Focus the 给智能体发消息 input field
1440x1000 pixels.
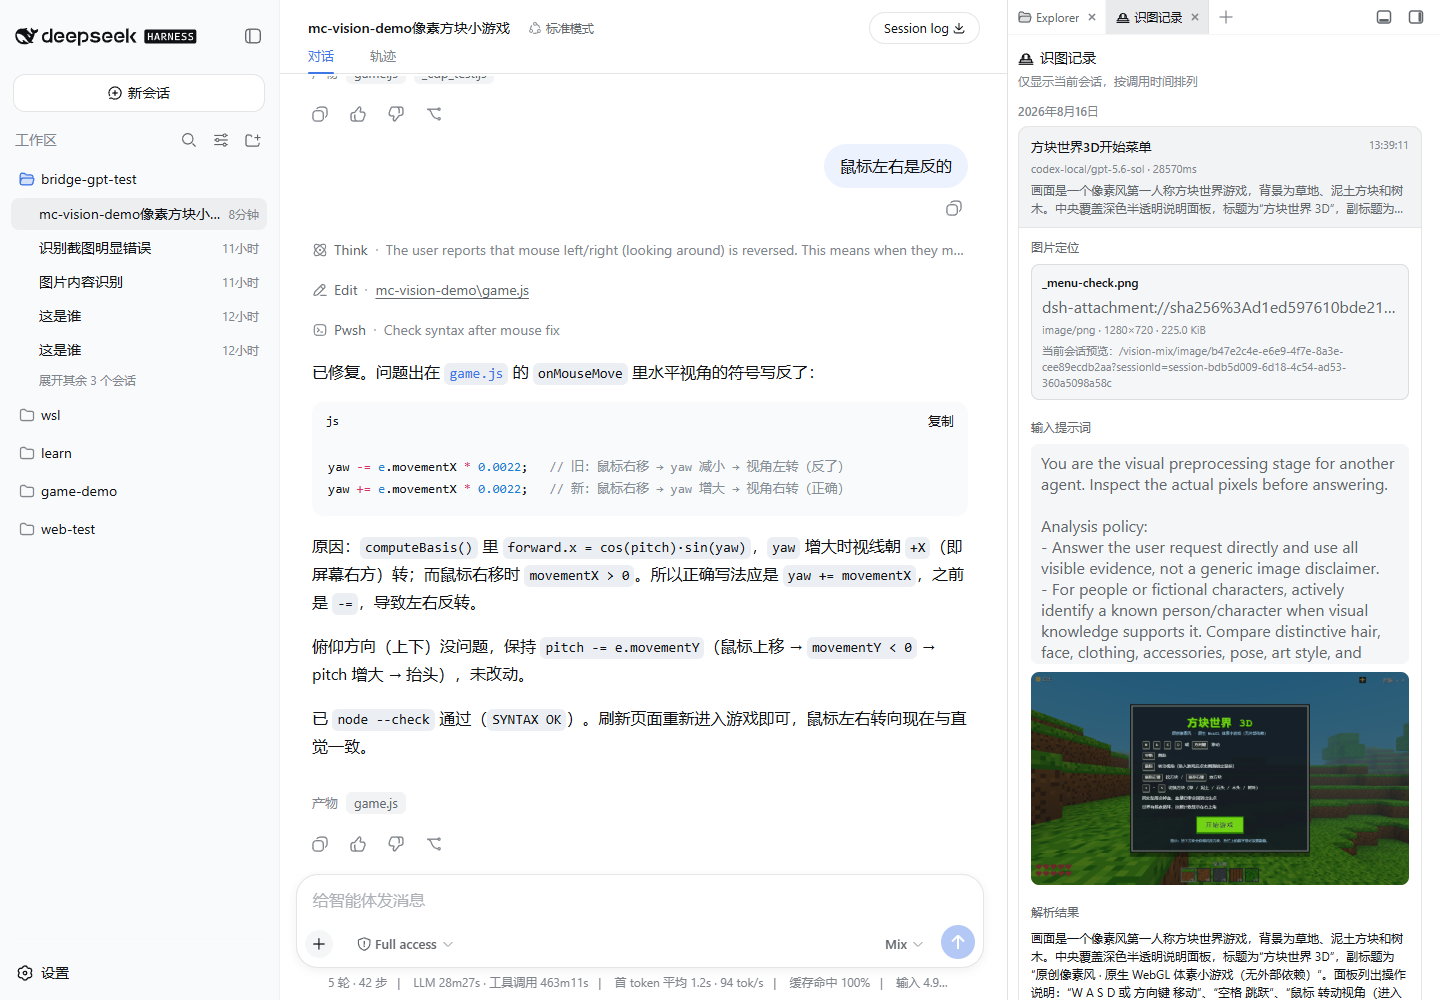(640, 900)
